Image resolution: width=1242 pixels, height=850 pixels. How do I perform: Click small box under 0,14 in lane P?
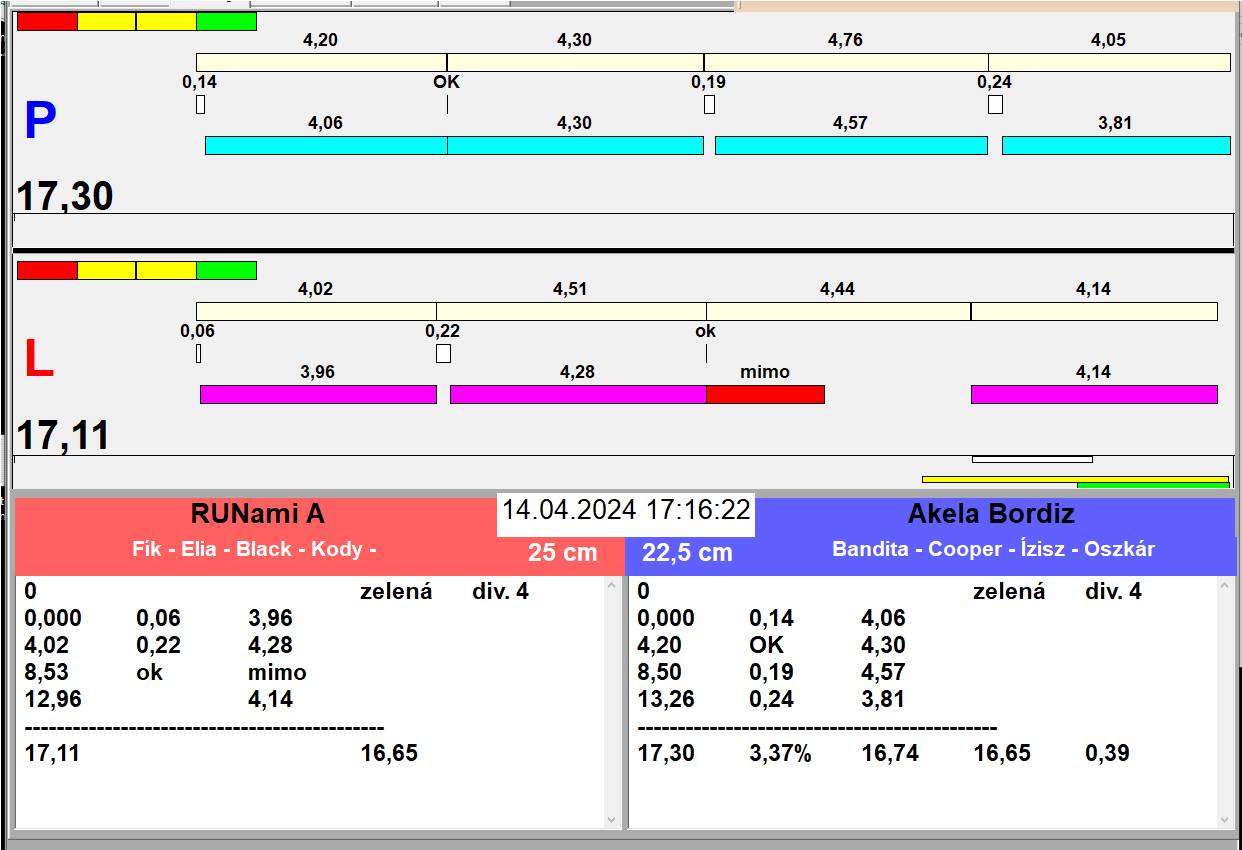click(x=200, y=104)
